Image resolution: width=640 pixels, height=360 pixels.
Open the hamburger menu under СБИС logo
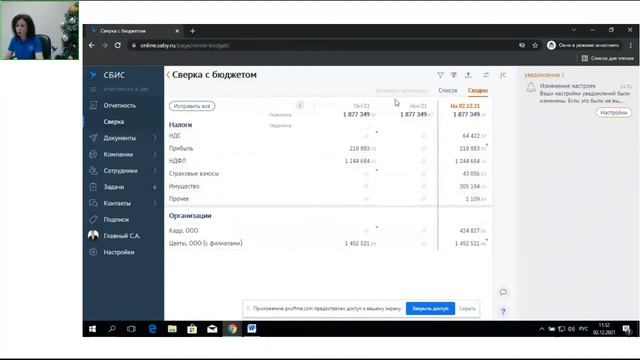point(93,89)
